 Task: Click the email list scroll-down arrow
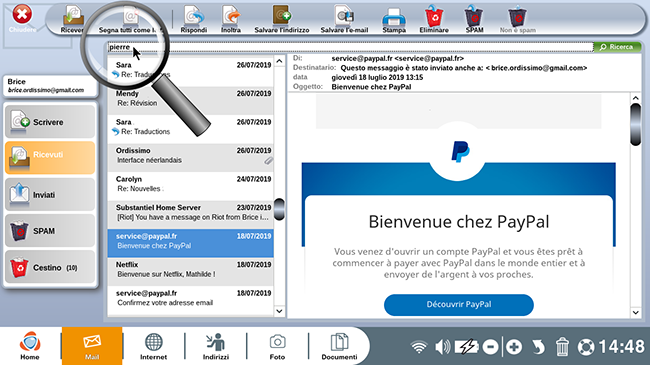279,311
